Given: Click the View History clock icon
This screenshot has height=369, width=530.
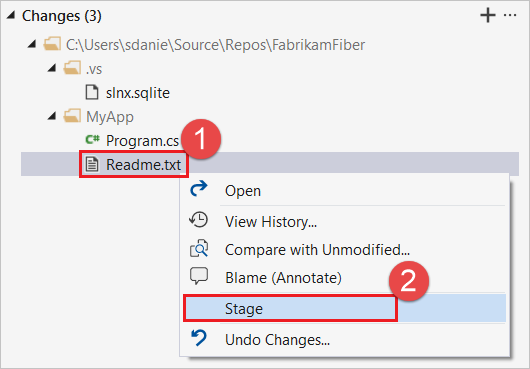Looking at the screenshot, I should point(199,220).
